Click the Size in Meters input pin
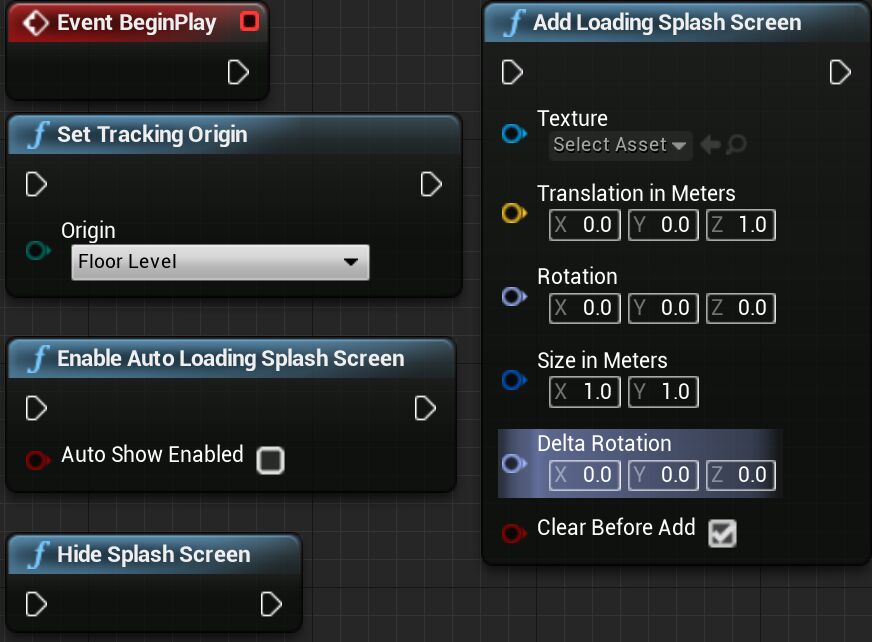 (514, 380)
